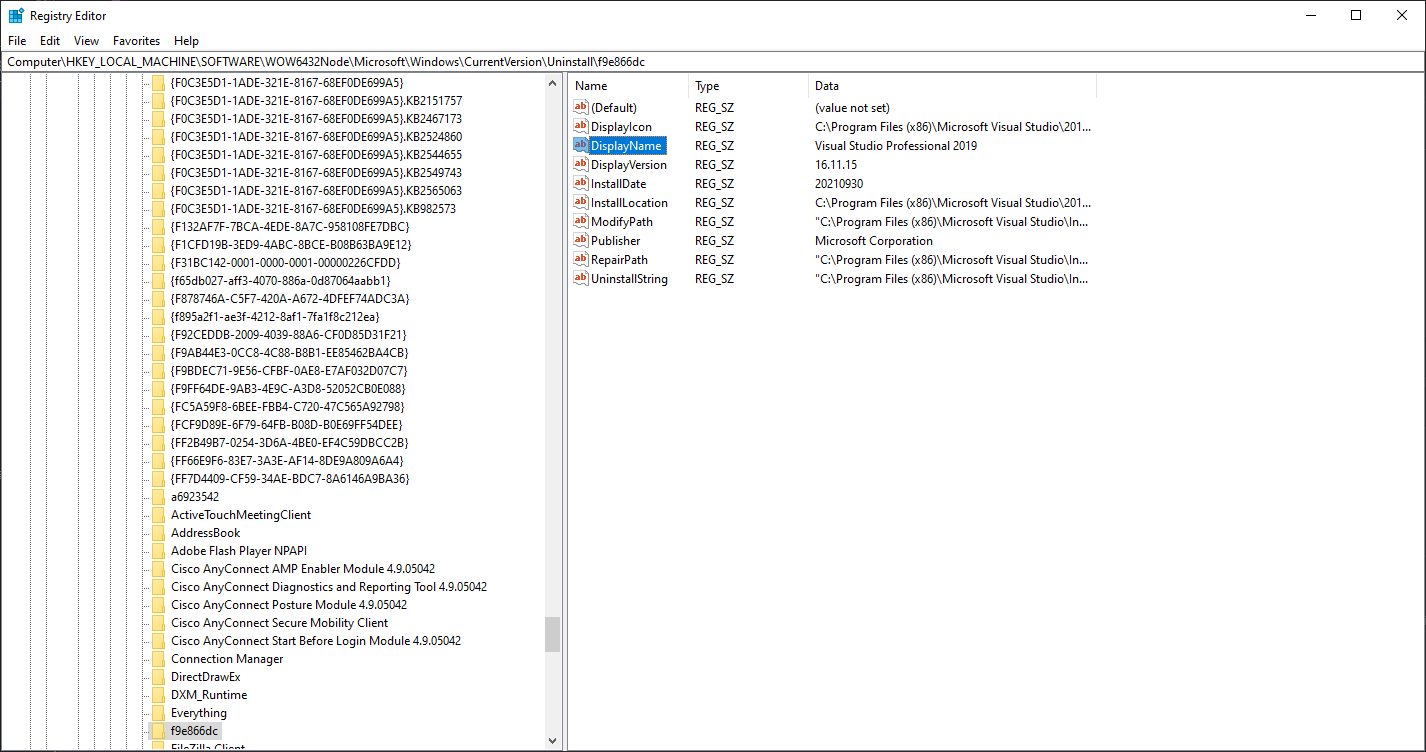The image size is (1426, 752).
Task: Click the folder icon of f9e866dc key
Action: tap(158, 731)
